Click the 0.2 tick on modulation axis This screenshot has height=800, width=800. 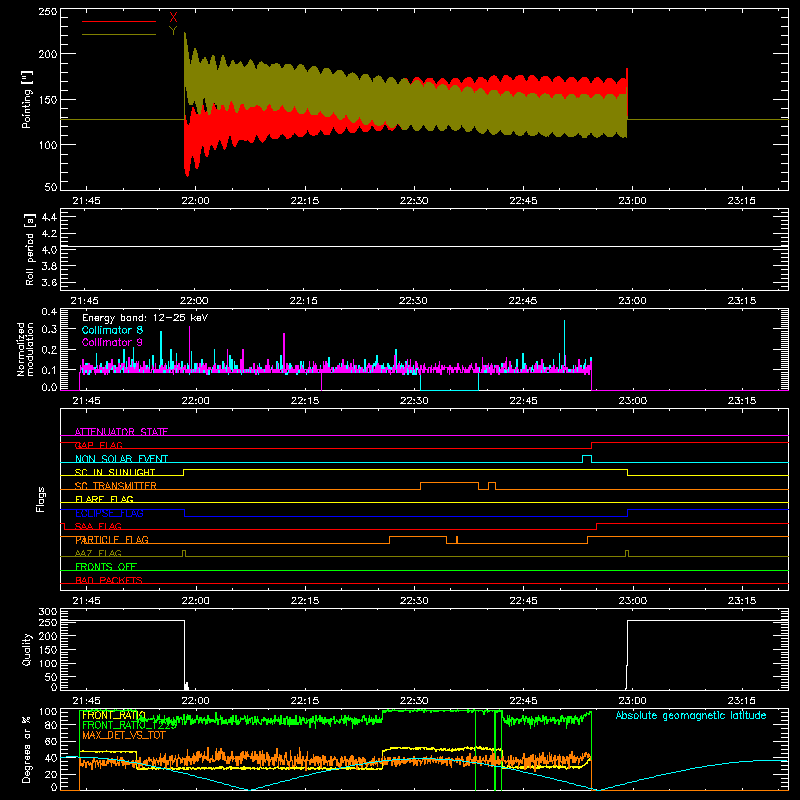pyautogui.click(x=49, y=350)
